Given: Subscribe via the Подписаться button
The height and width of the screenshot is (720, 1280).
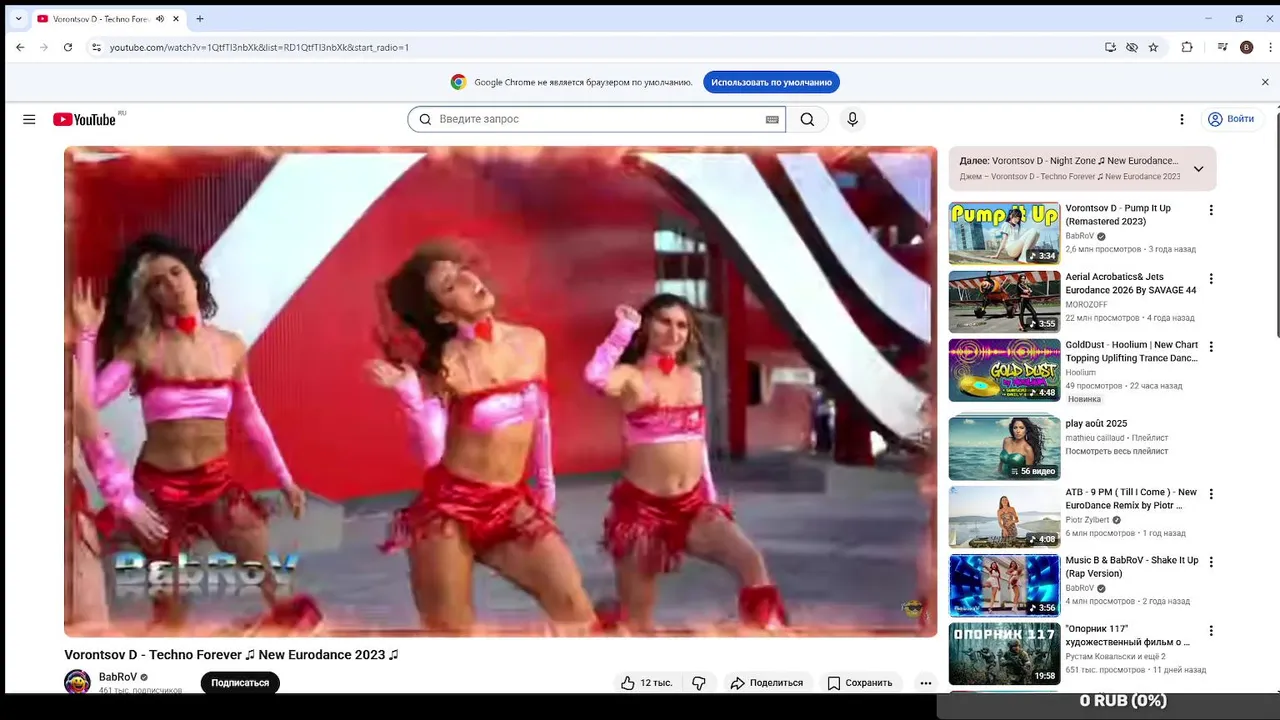Looking at the screenshot, I should [x=240, y=683].
